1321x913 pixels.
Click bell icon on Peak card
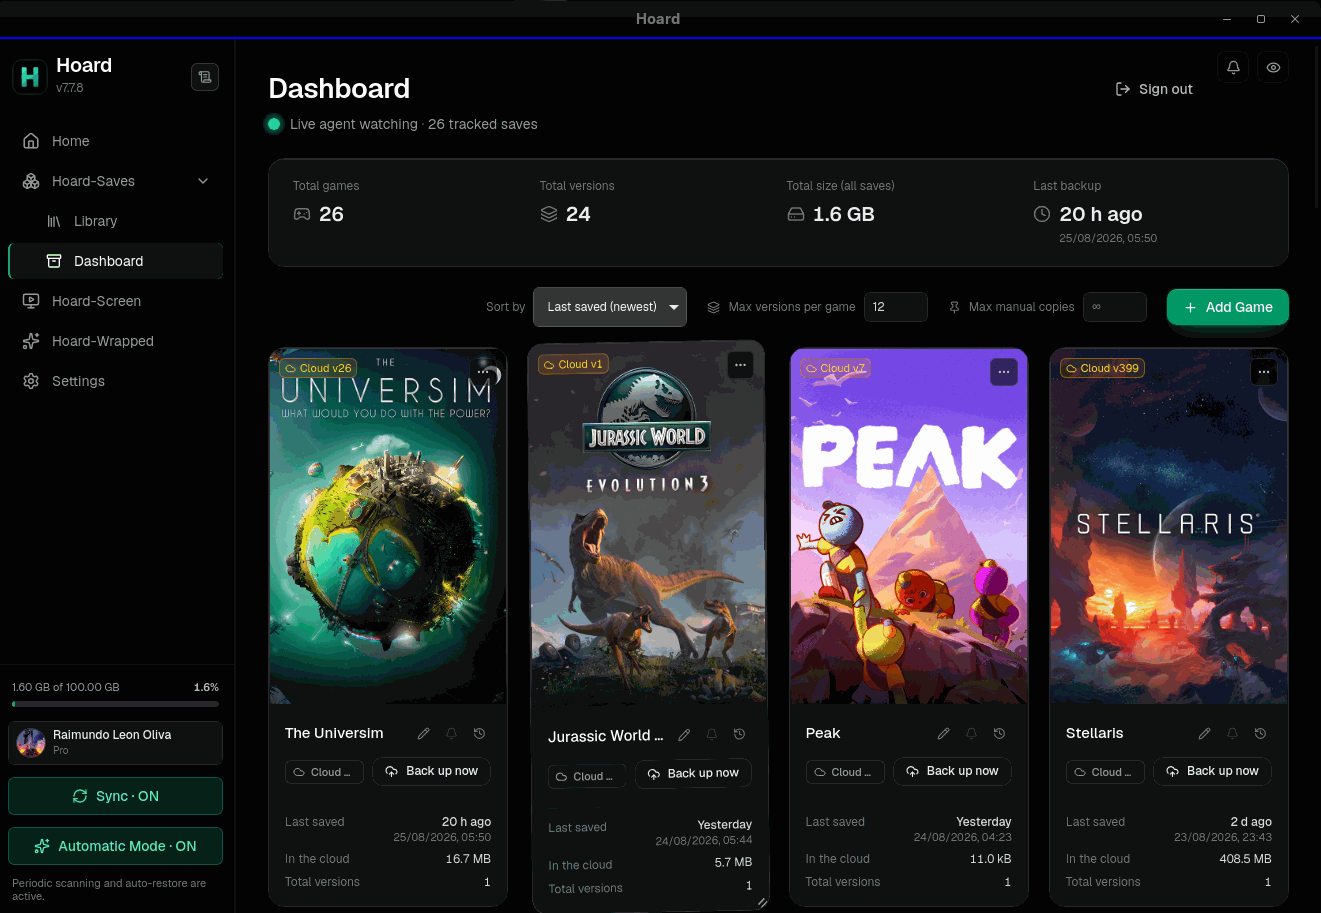pos(971,733)
